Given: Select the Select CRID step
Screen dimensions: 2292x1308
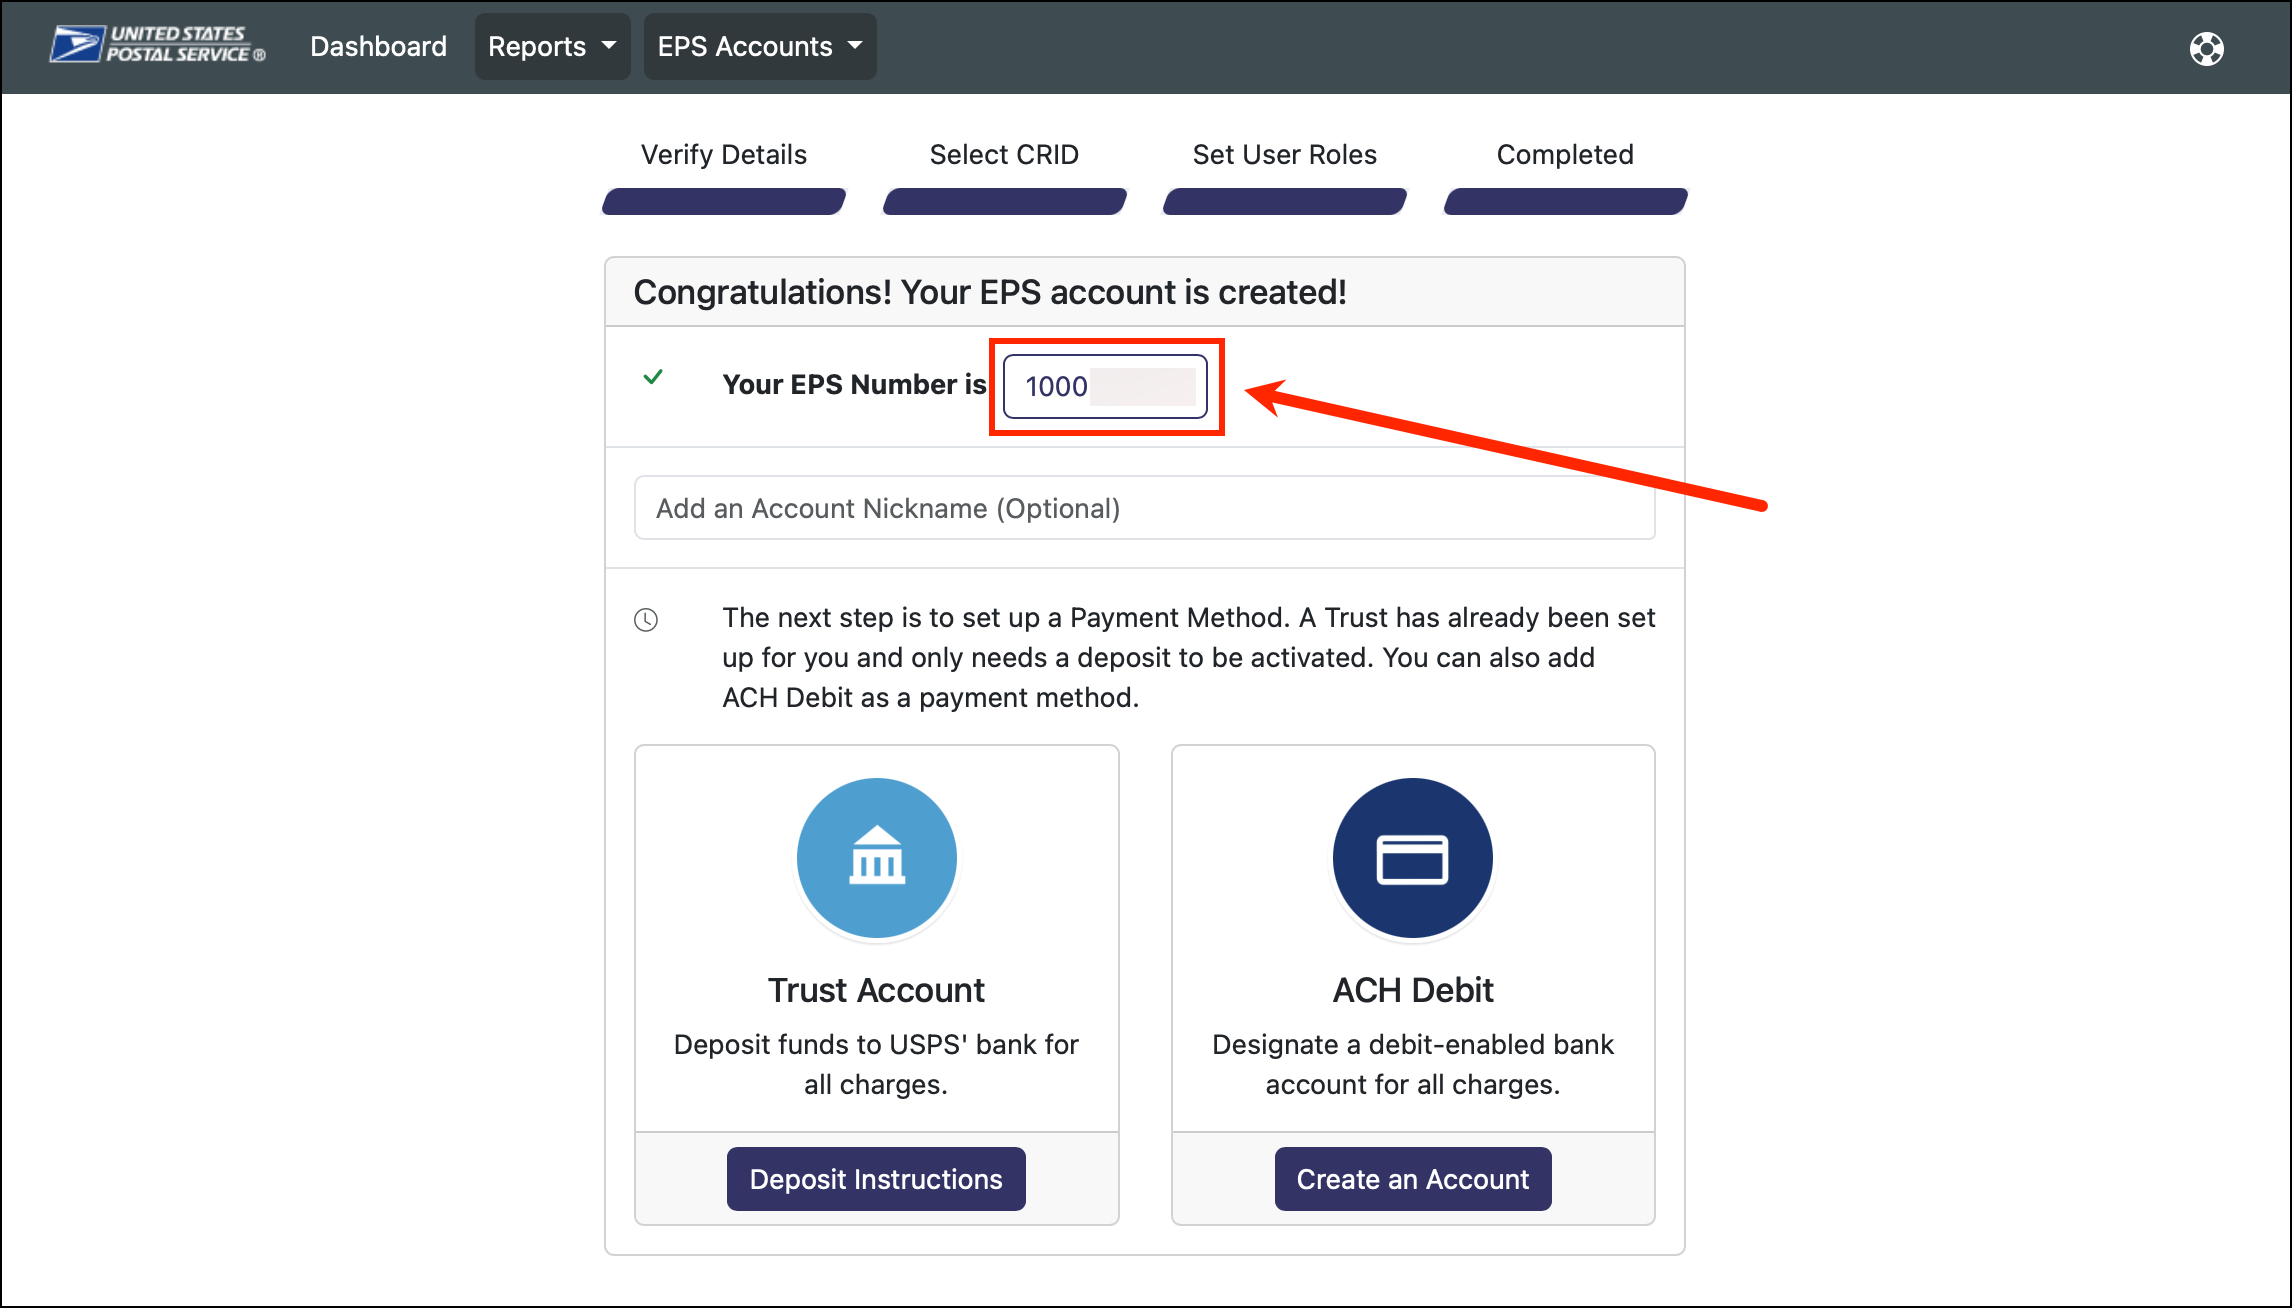Looking at the screenshot, I should coord(1004,154).
